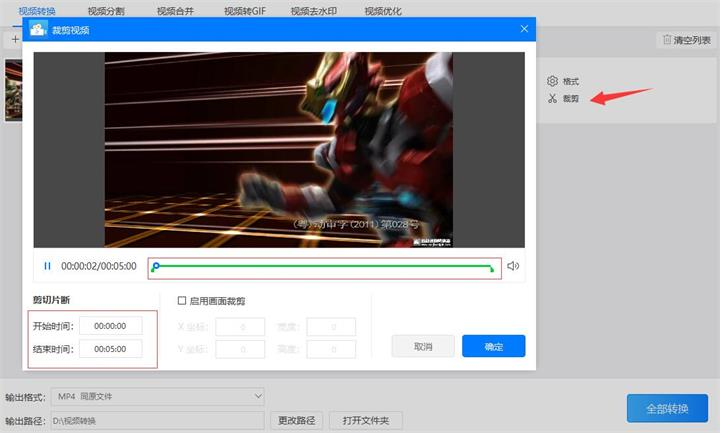
Task: Click the 剪切片断 section label
Action: (x=51, y=300)
